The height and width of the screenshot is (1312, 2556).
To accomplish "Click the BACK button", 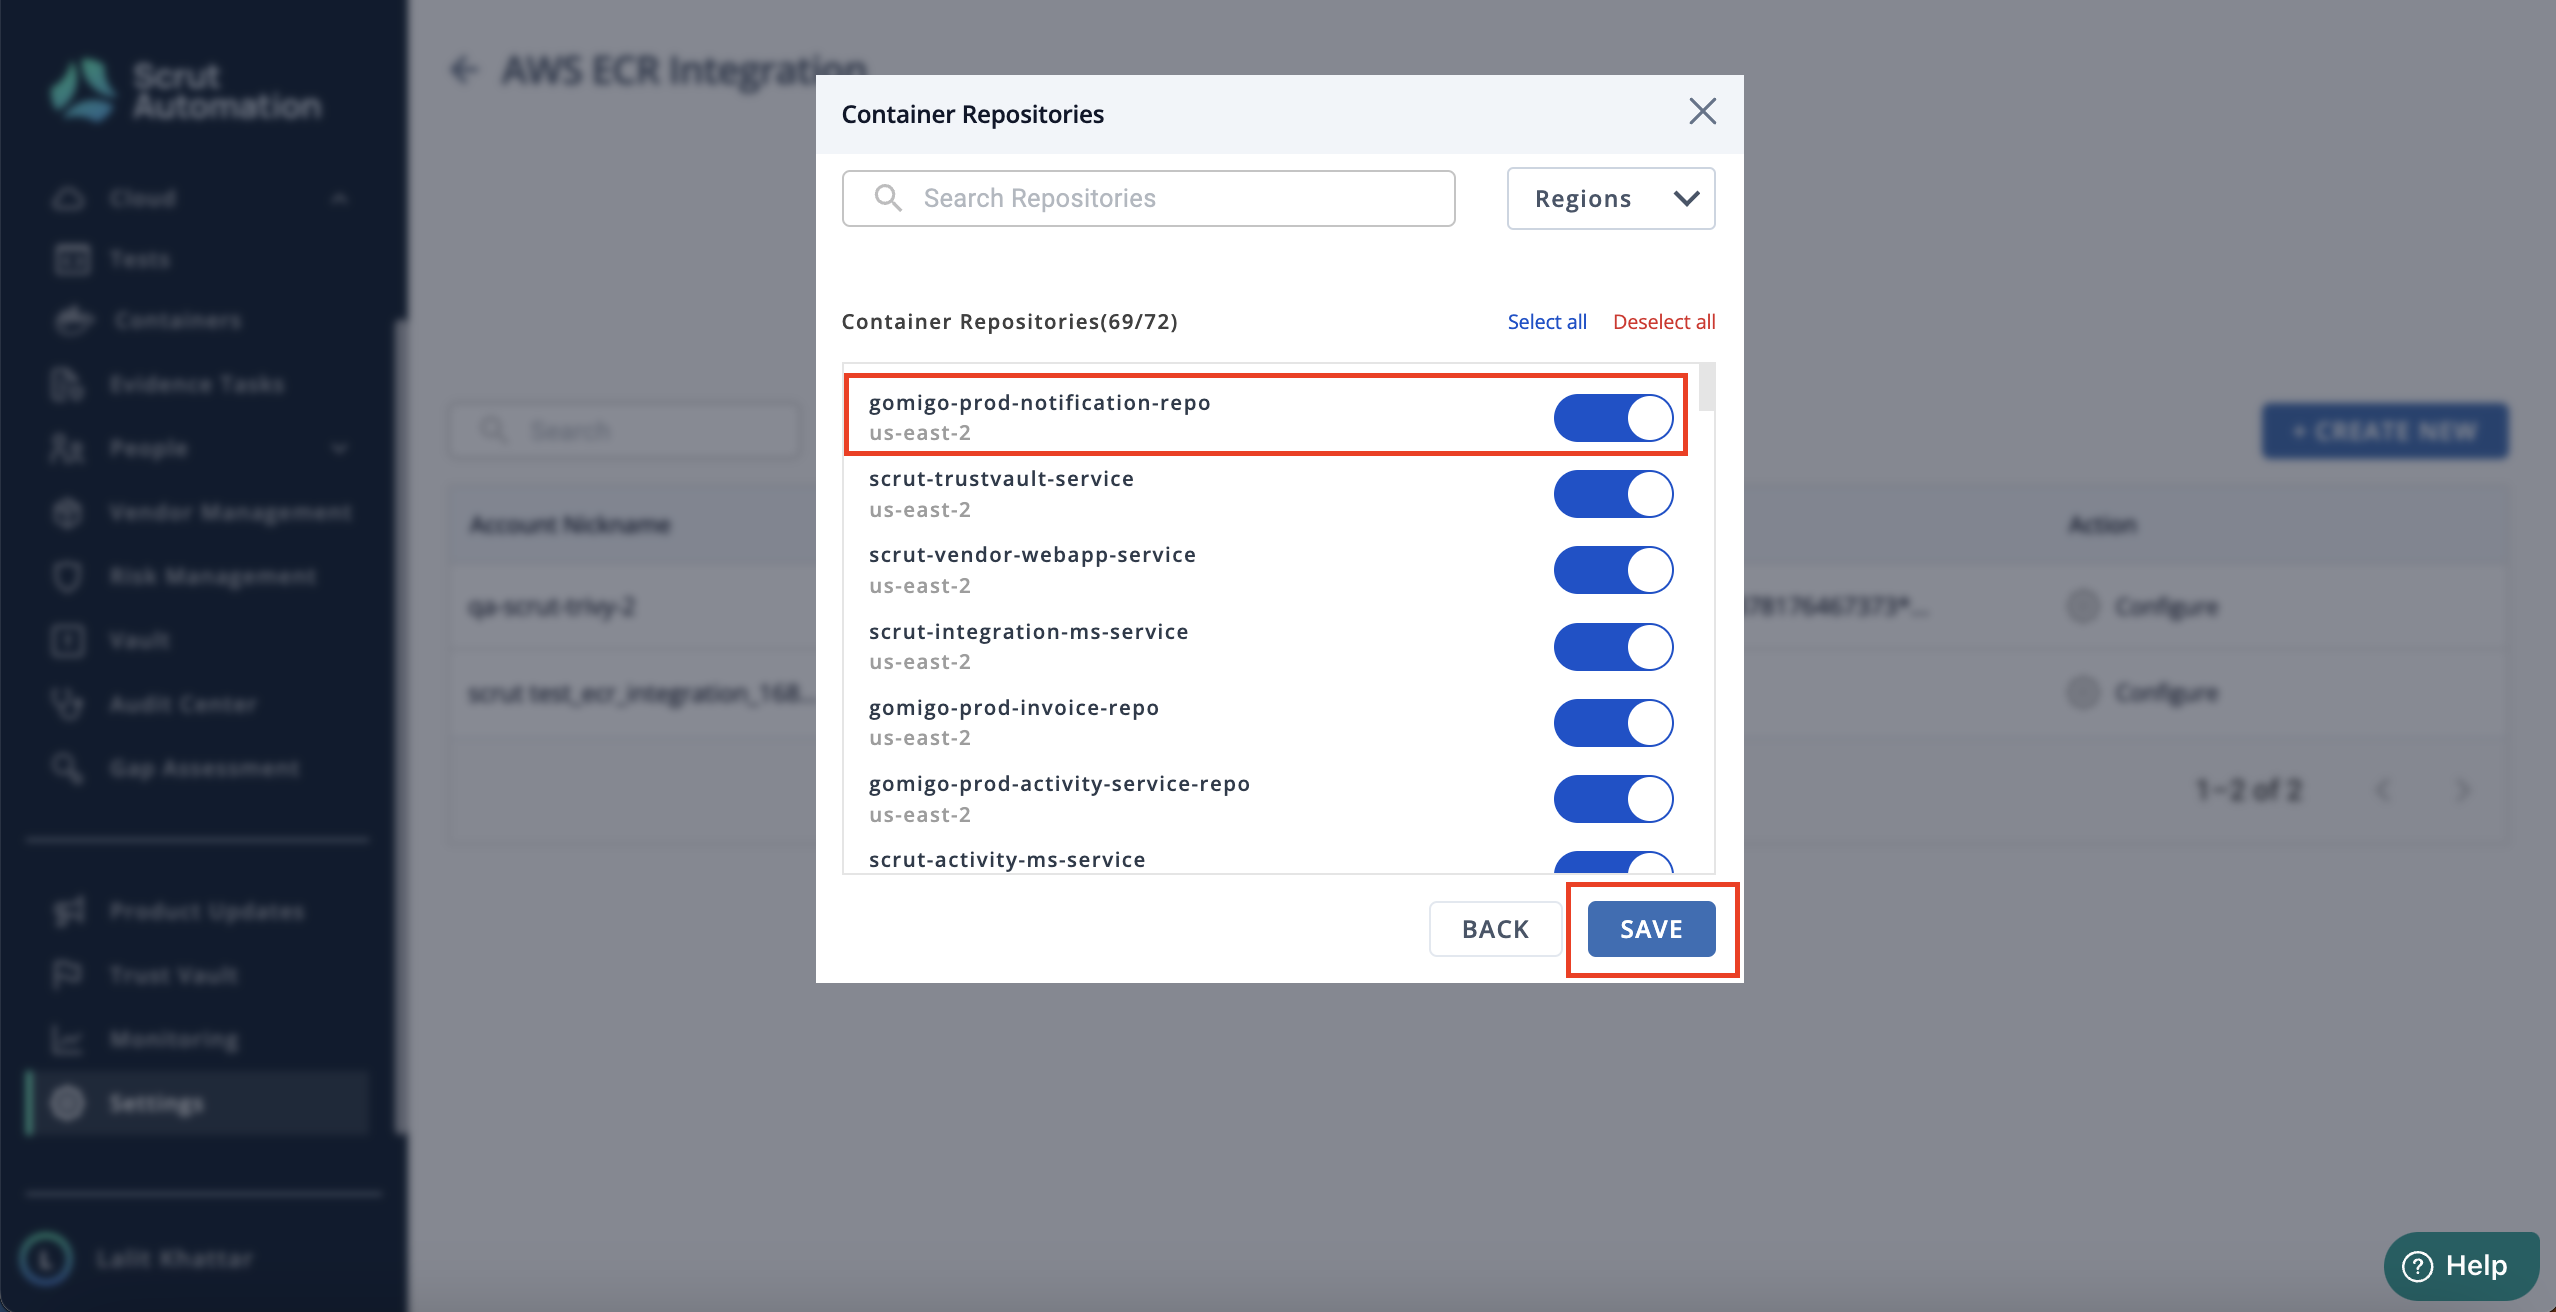I will [x=1495, y=929].
